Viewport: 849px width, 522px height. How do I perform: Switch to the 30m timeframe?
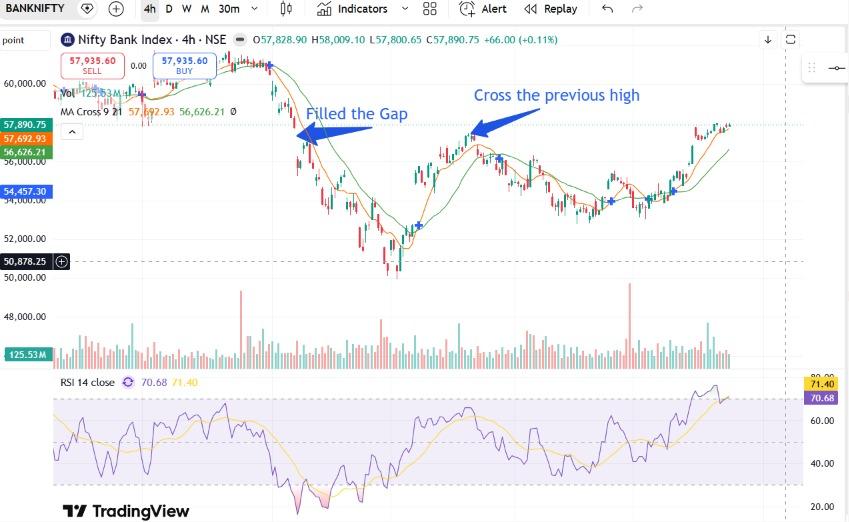click(229, 9)
